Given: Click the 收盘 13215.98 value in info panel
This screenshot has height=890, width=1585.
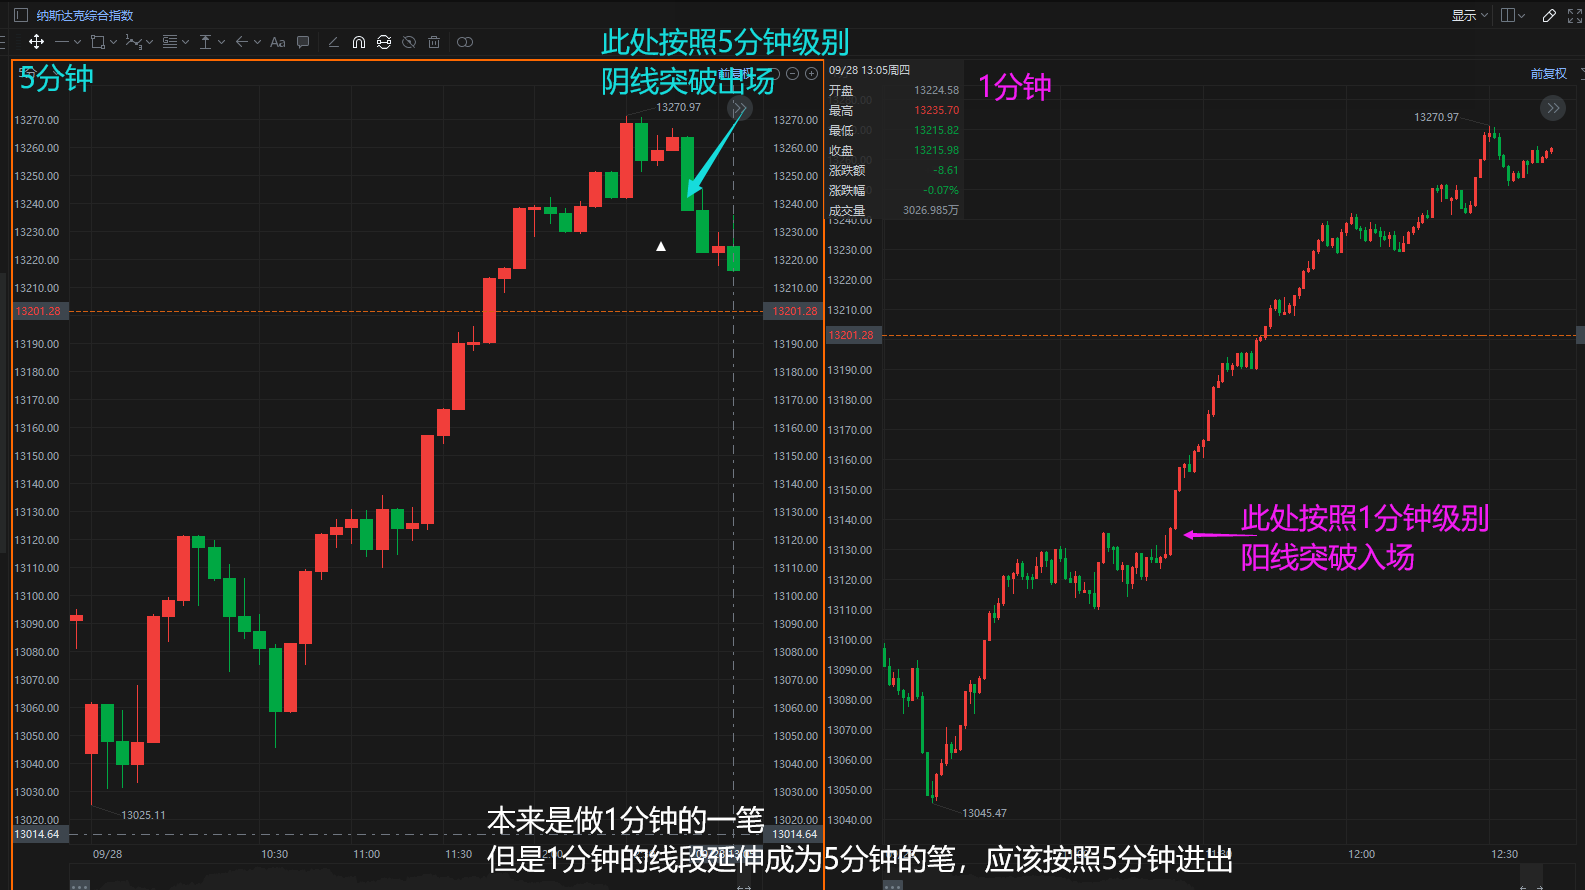Looking at the screenshot, I should pyautogui.click(x=936, y=150).
